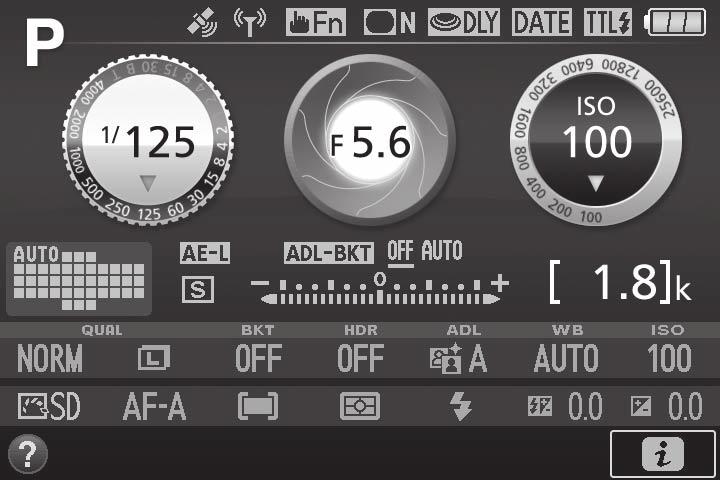The image size is (720, 480).
Task: Select the exposure compensation icon
Action: [641, 407]
